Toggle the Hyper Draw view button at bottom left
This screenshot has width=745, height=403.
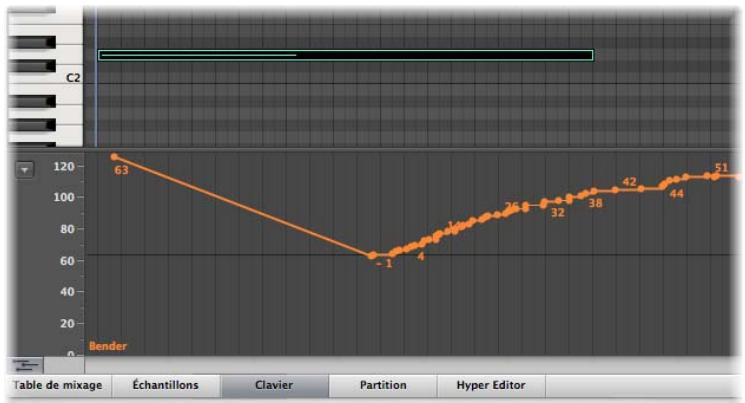tap(26, 365)
